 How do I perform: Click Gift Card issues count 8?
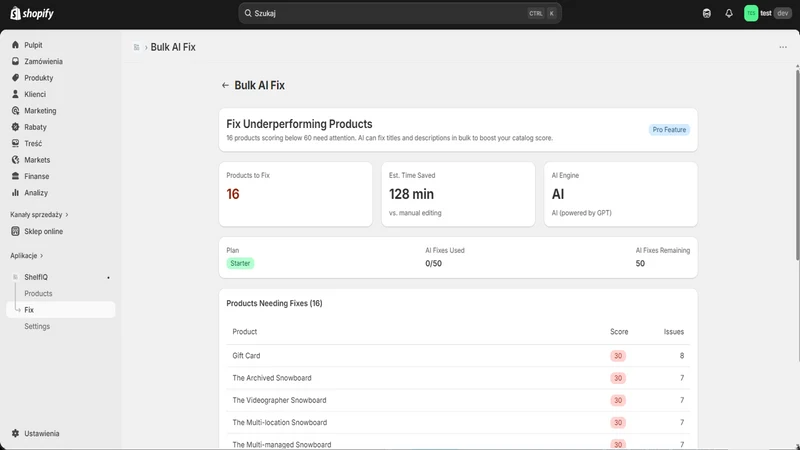(x=682, y=356)
